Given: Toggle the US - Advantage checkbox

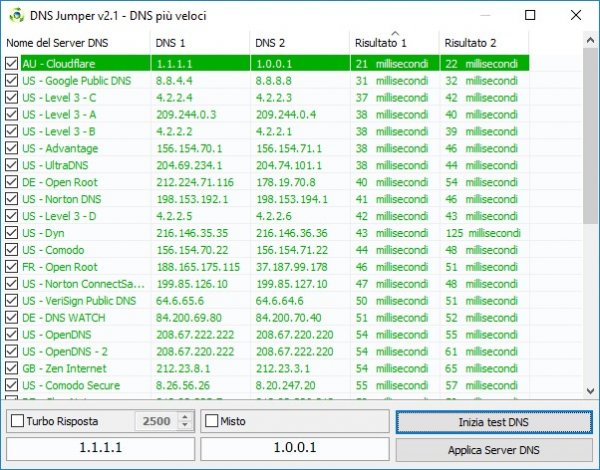Looking at the screenshot, I should point(11,148).
